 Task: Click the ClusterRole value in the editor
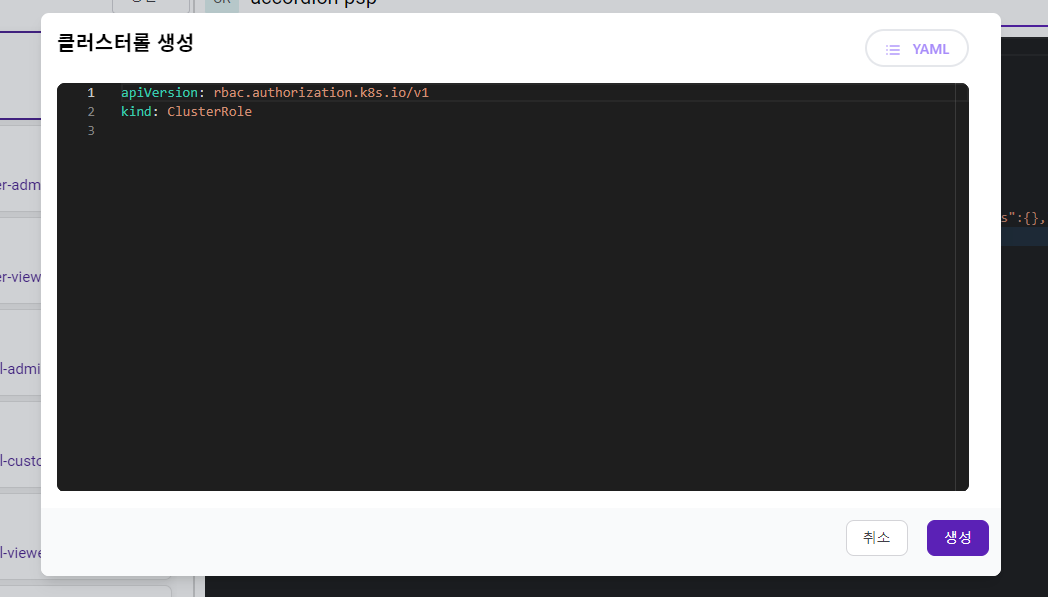[209, 112]
